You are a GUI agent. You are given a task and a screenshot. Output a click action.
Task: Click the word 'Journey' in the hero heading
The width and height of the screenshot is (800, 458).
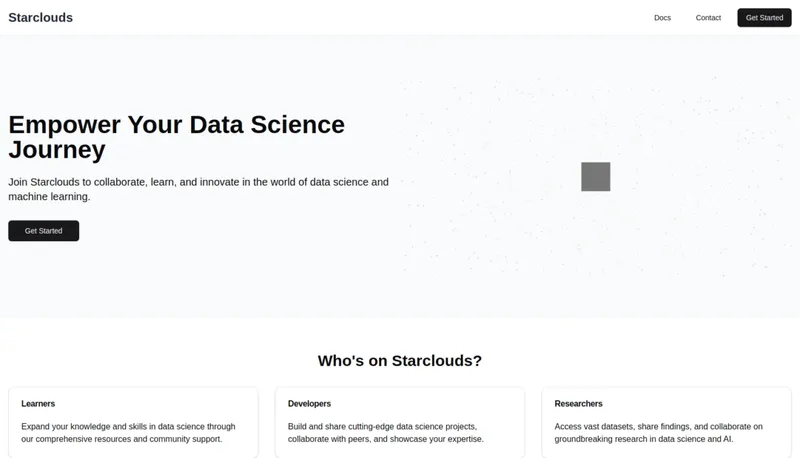point(56,150)
